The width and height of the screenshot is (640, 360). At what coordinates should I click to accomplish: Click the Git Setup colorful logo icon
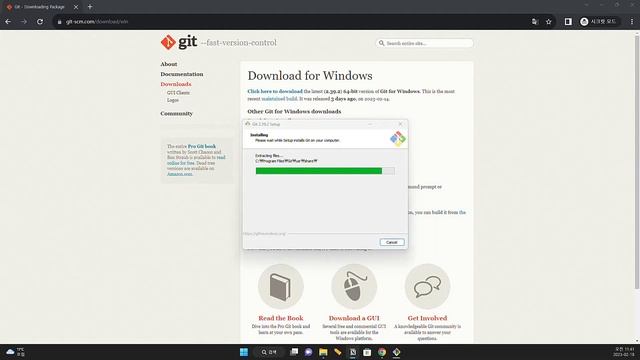(398, 139)
